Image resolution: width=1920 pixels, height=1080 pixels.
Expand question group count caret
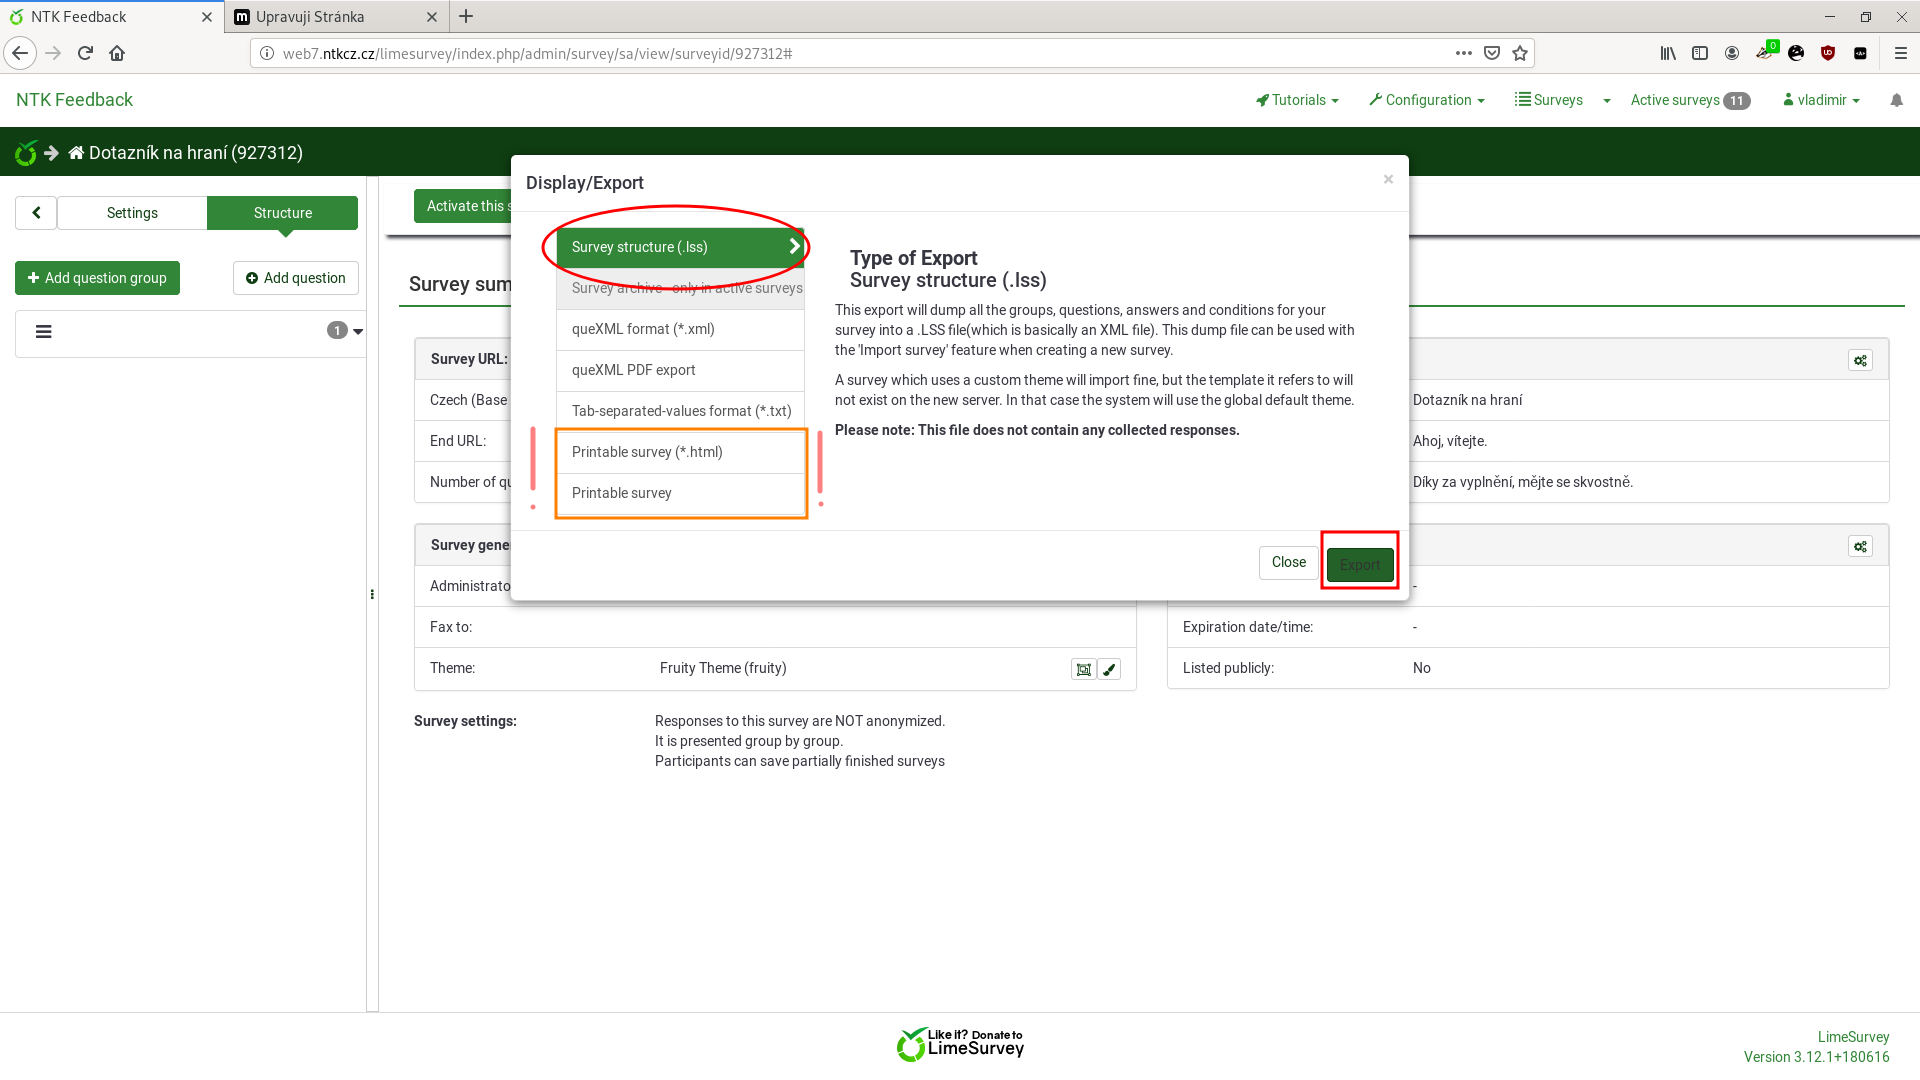tap(358, 331)
